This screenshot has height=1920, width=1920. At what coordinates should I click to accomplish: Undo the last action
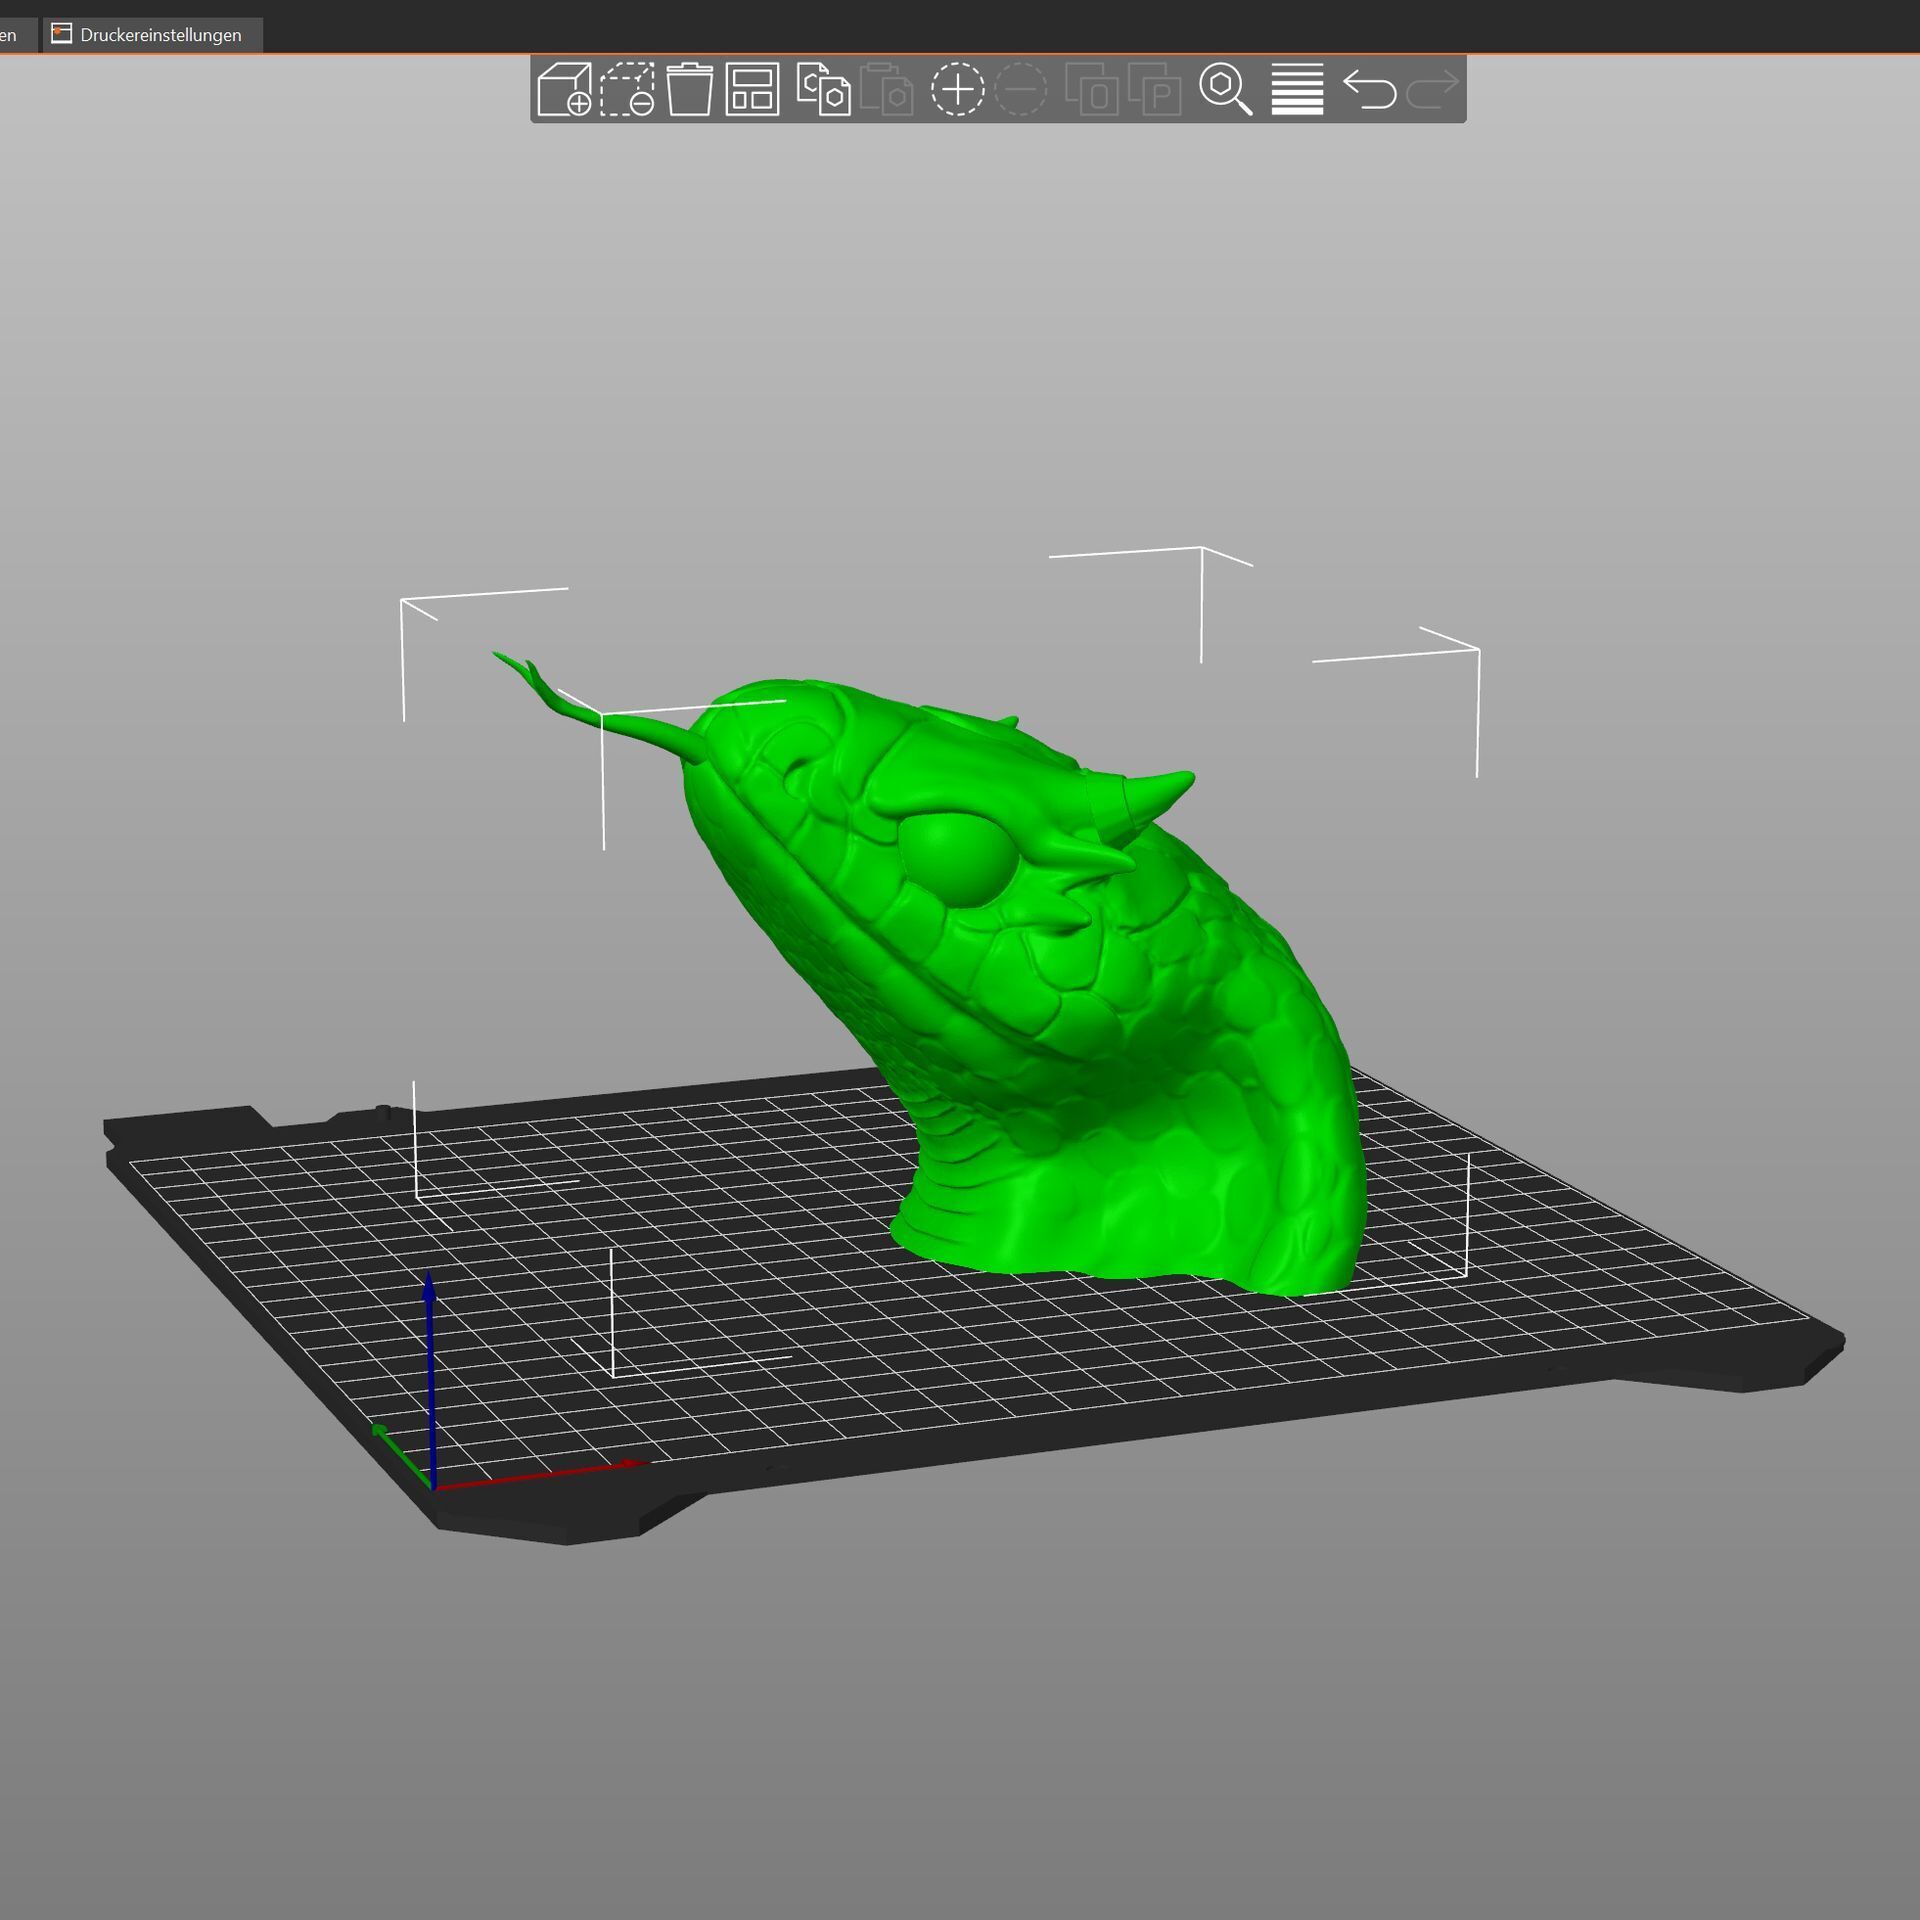pyautogui.click(x=1369, y=90)
